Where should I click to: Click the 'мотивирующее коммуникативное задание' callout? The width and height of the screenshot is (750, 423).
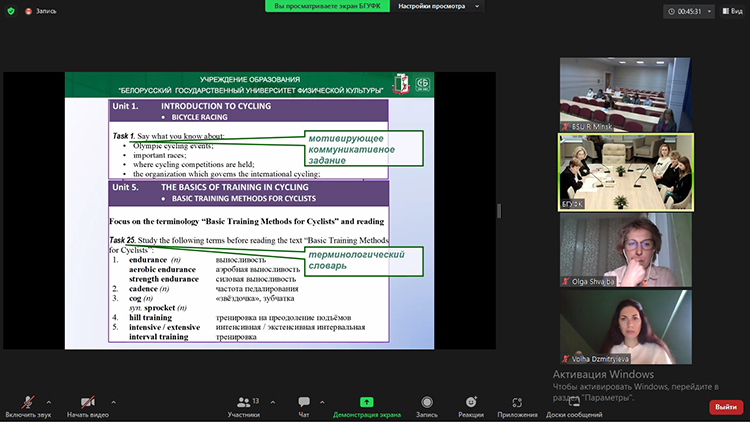[x=364, y=149]
